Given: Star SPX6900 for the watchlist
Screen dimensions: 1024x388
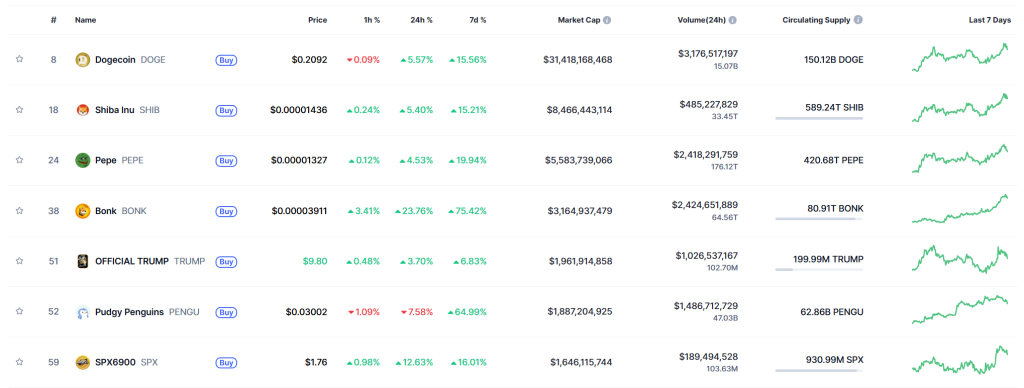Looking at the screenshot, I should click(x=20, y=363).
